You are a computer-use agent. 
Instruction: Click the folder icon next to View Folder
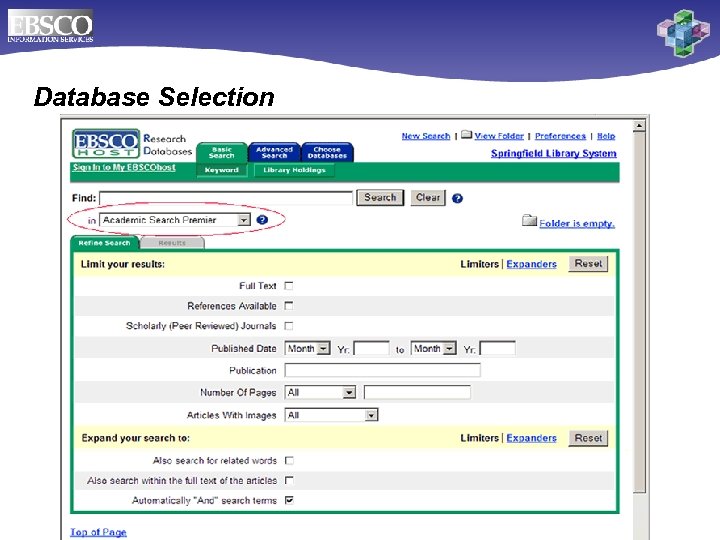pyautogui.click(x=467, y=135)
